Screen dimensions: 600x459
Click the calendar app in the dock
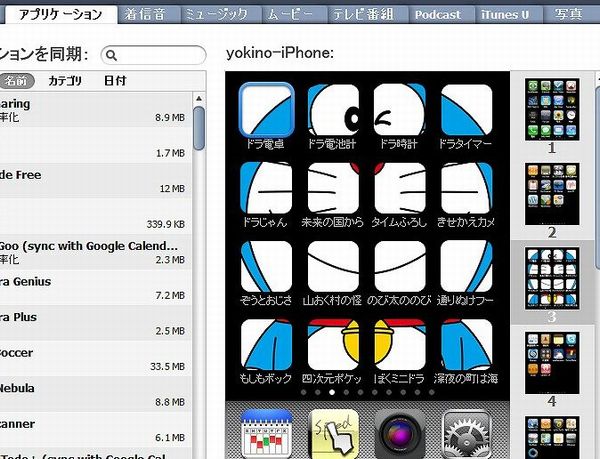pyautogui.click(x=266, y=434)
